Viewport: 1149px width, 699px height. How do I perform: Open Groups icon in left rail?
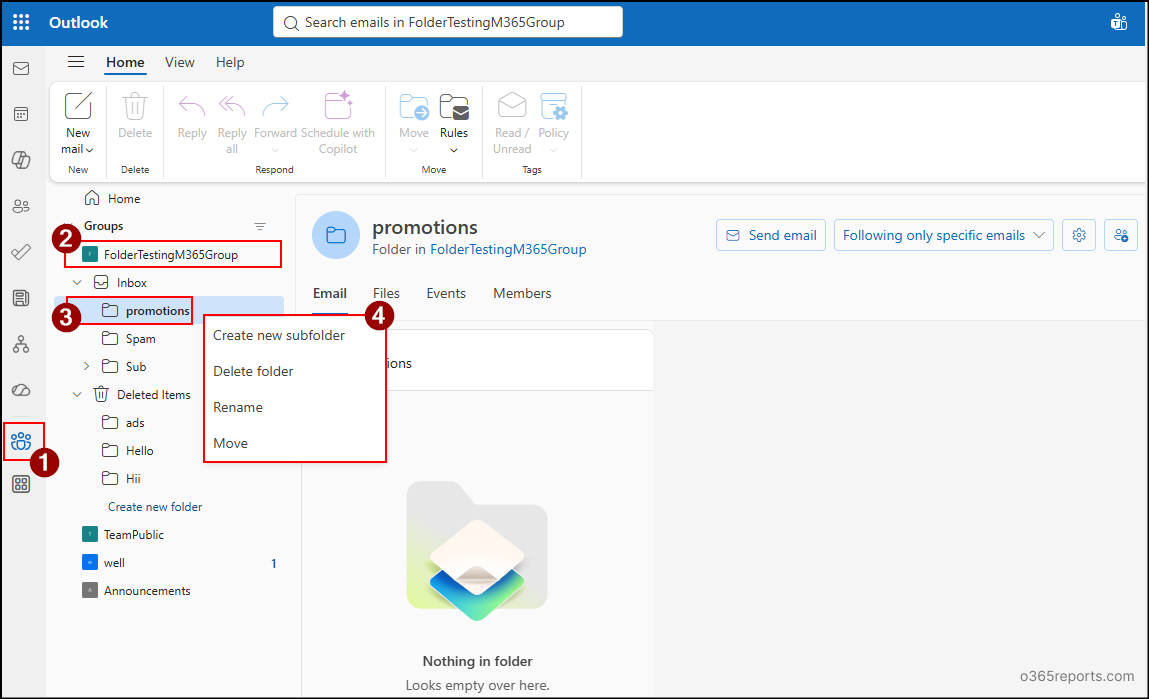coord(21,441)
